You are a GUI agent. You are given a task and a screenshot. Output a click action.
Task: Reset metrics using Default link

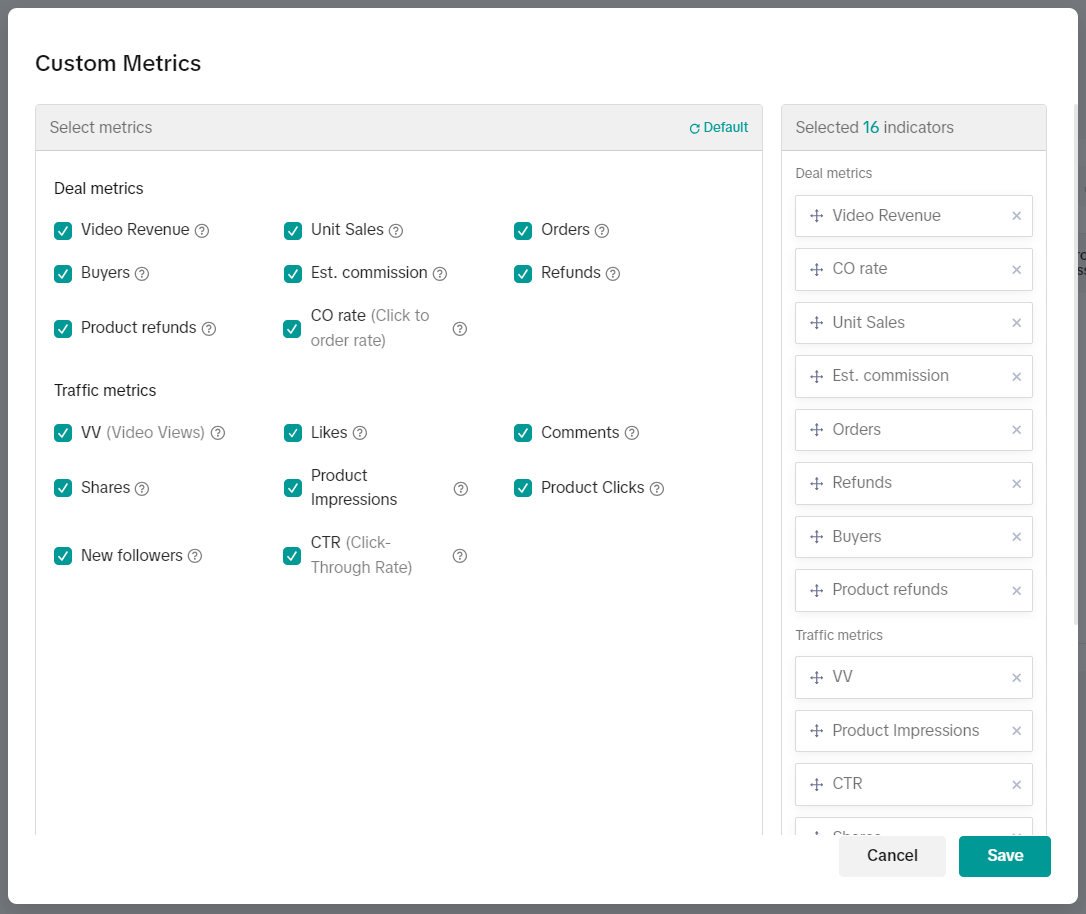[x=725, y=128]
